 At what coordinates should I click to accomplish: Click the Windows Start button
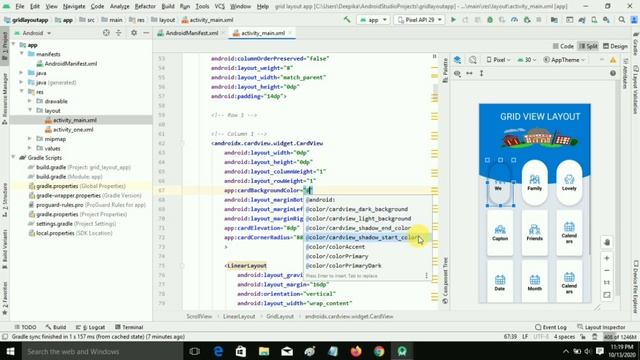click(x=10, y=351)
